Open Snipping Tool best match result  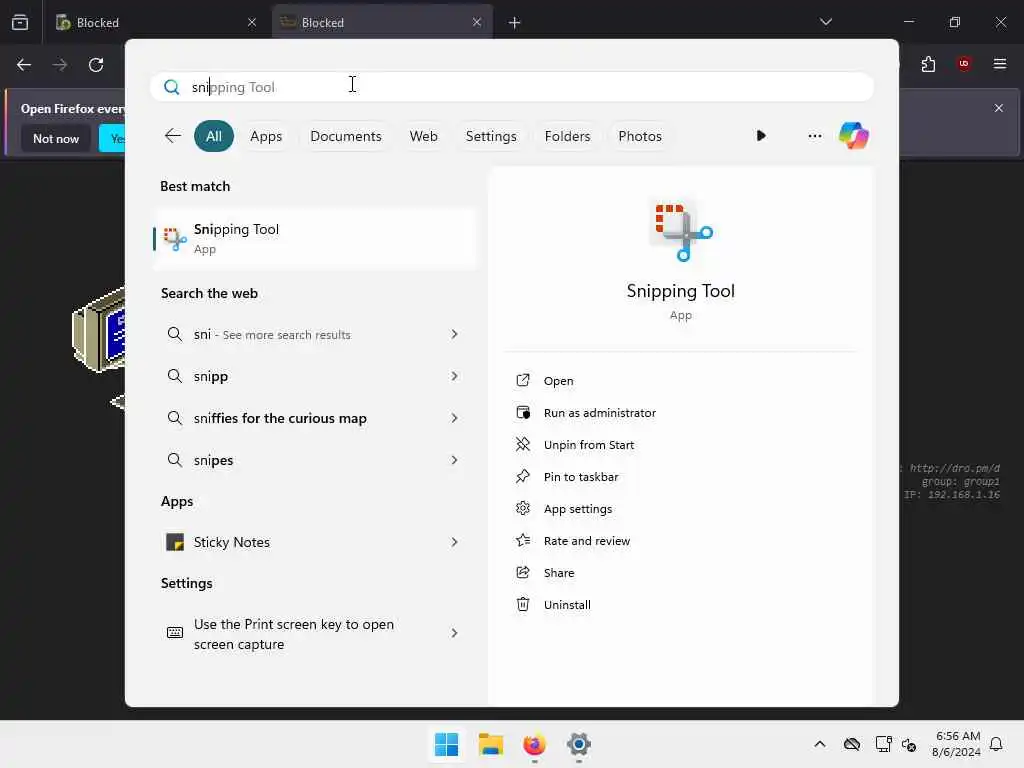point(315,238)
